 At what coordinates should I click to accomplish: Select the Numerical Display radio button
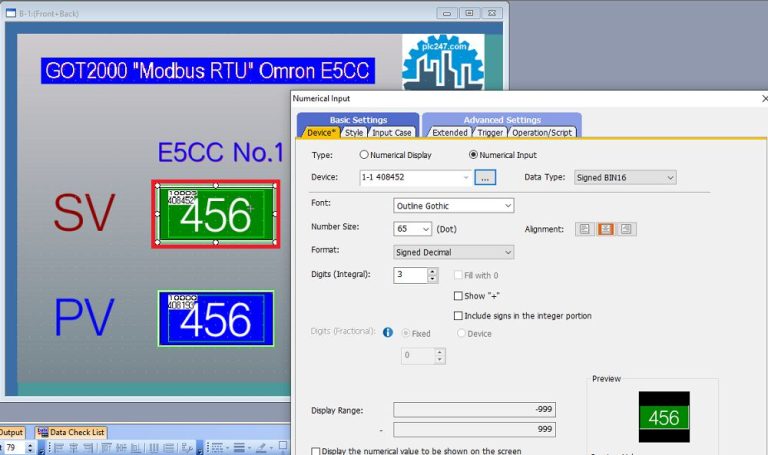(363, 155)
